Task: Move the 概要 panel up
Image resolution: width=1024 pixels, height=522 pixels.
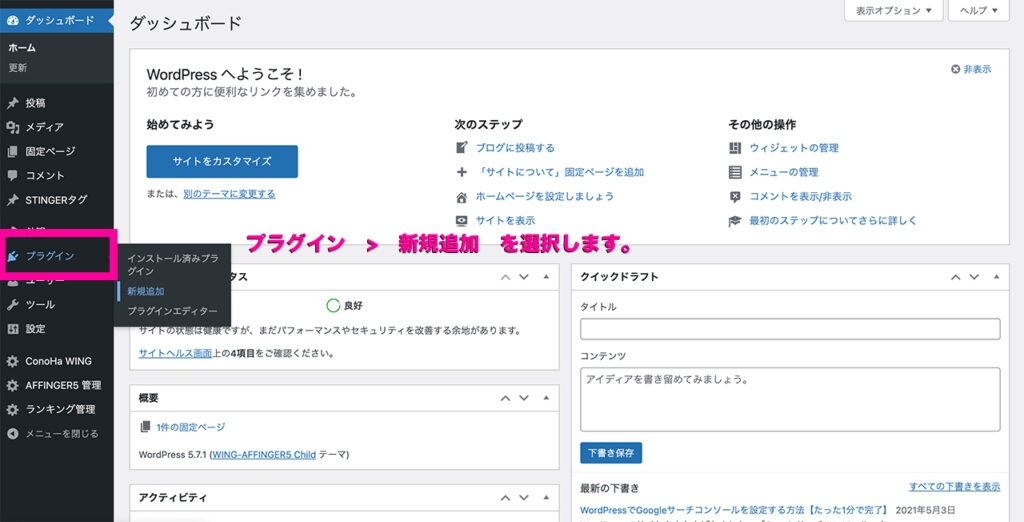Action: (x=505, y=398)
